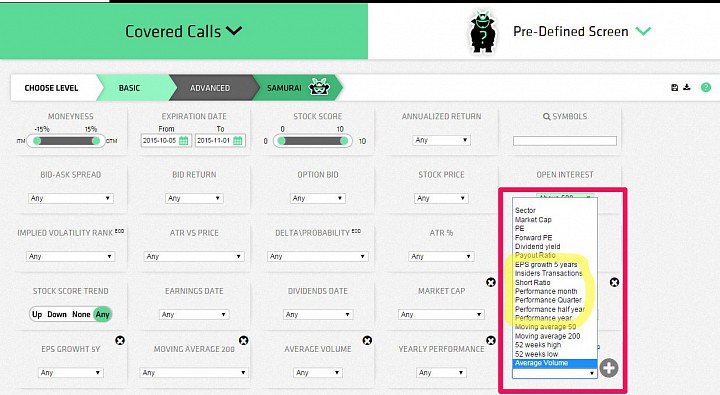Click the Moneyness slider's OTM handle
Screen dimensions: 720x395
tap(96, 141)
